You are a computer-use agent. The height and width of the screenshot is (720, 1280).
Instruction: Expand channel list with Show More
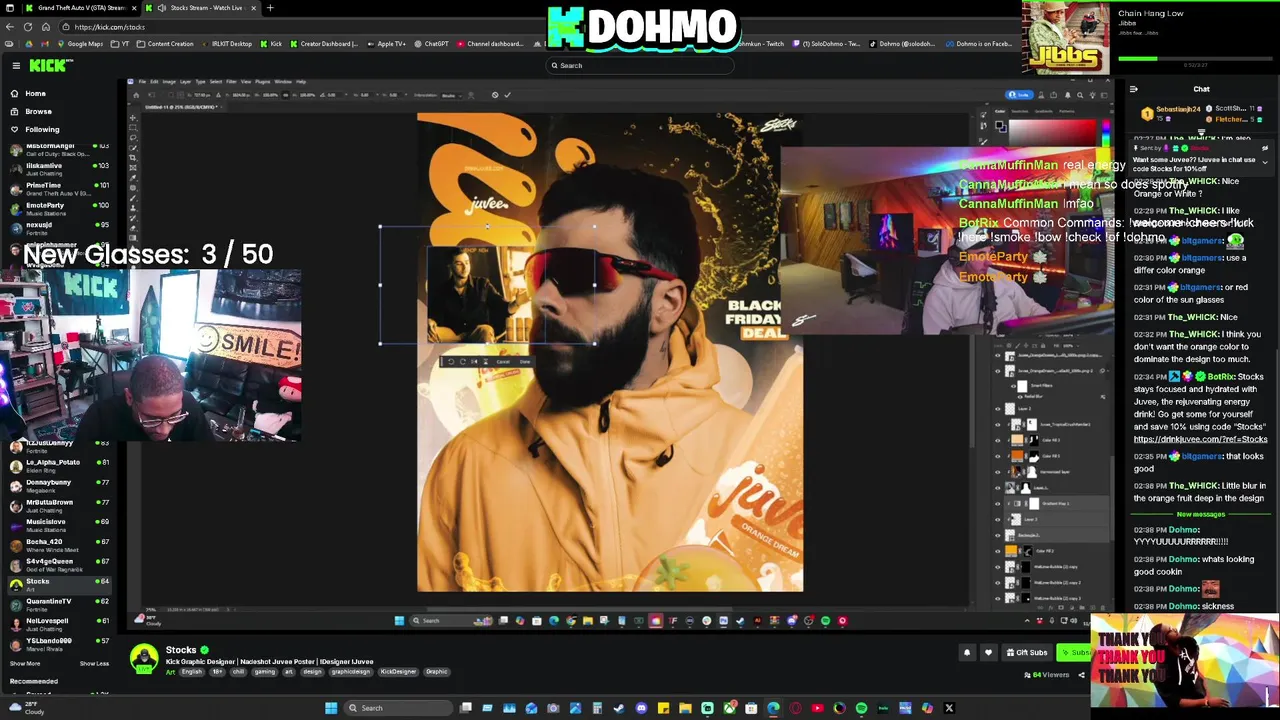[25, 663]
